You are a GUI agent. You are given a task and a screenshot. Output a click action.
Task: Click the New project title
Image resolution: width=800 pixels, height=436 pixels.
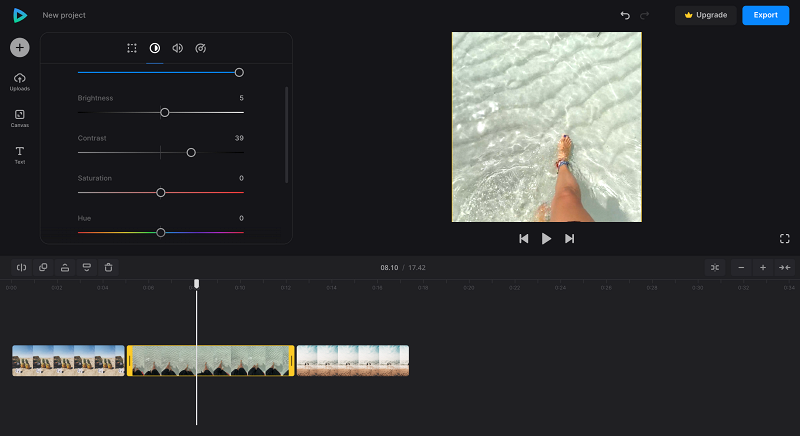click(x=64, y=15)
